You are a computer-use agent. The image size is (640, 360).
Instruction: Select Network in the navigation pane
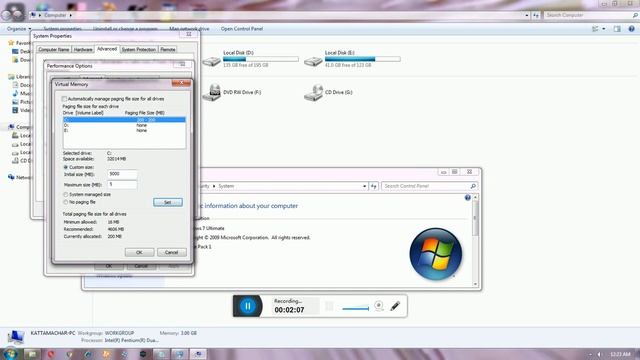(24, 177)
